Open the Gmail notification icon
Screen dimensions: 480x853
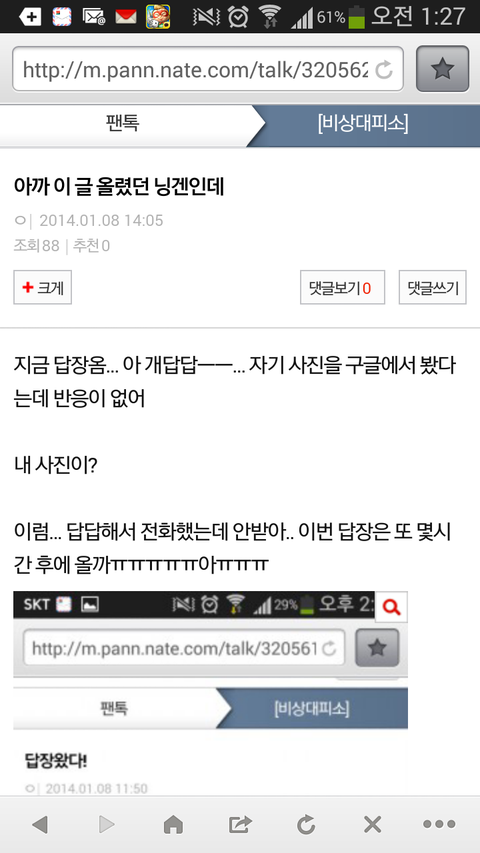[126, 17]
